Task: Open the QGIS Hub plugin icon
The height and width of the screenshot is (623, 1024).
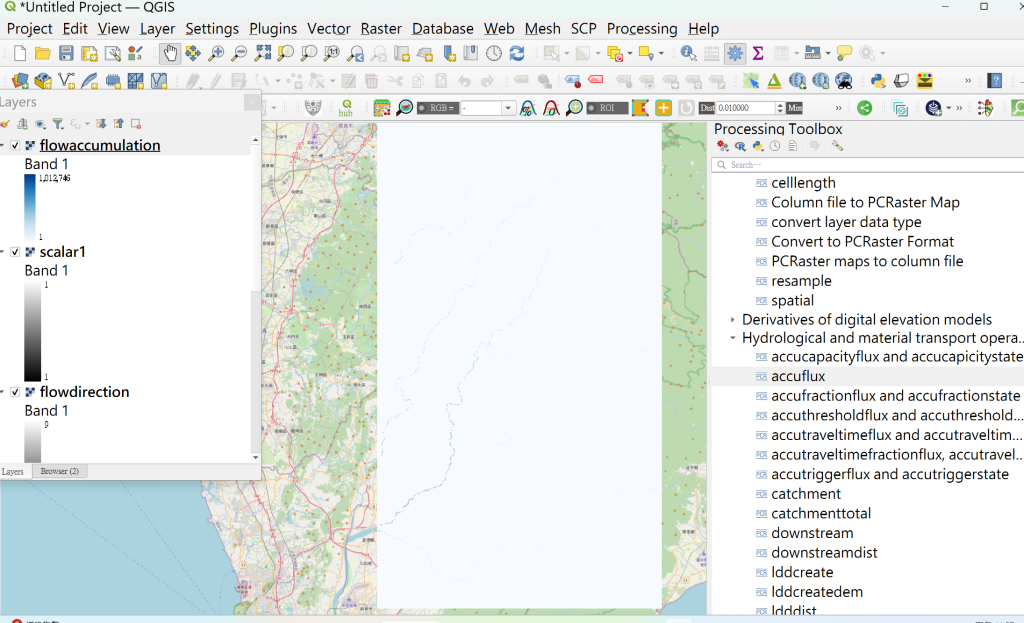Action: tap(345, 107)
